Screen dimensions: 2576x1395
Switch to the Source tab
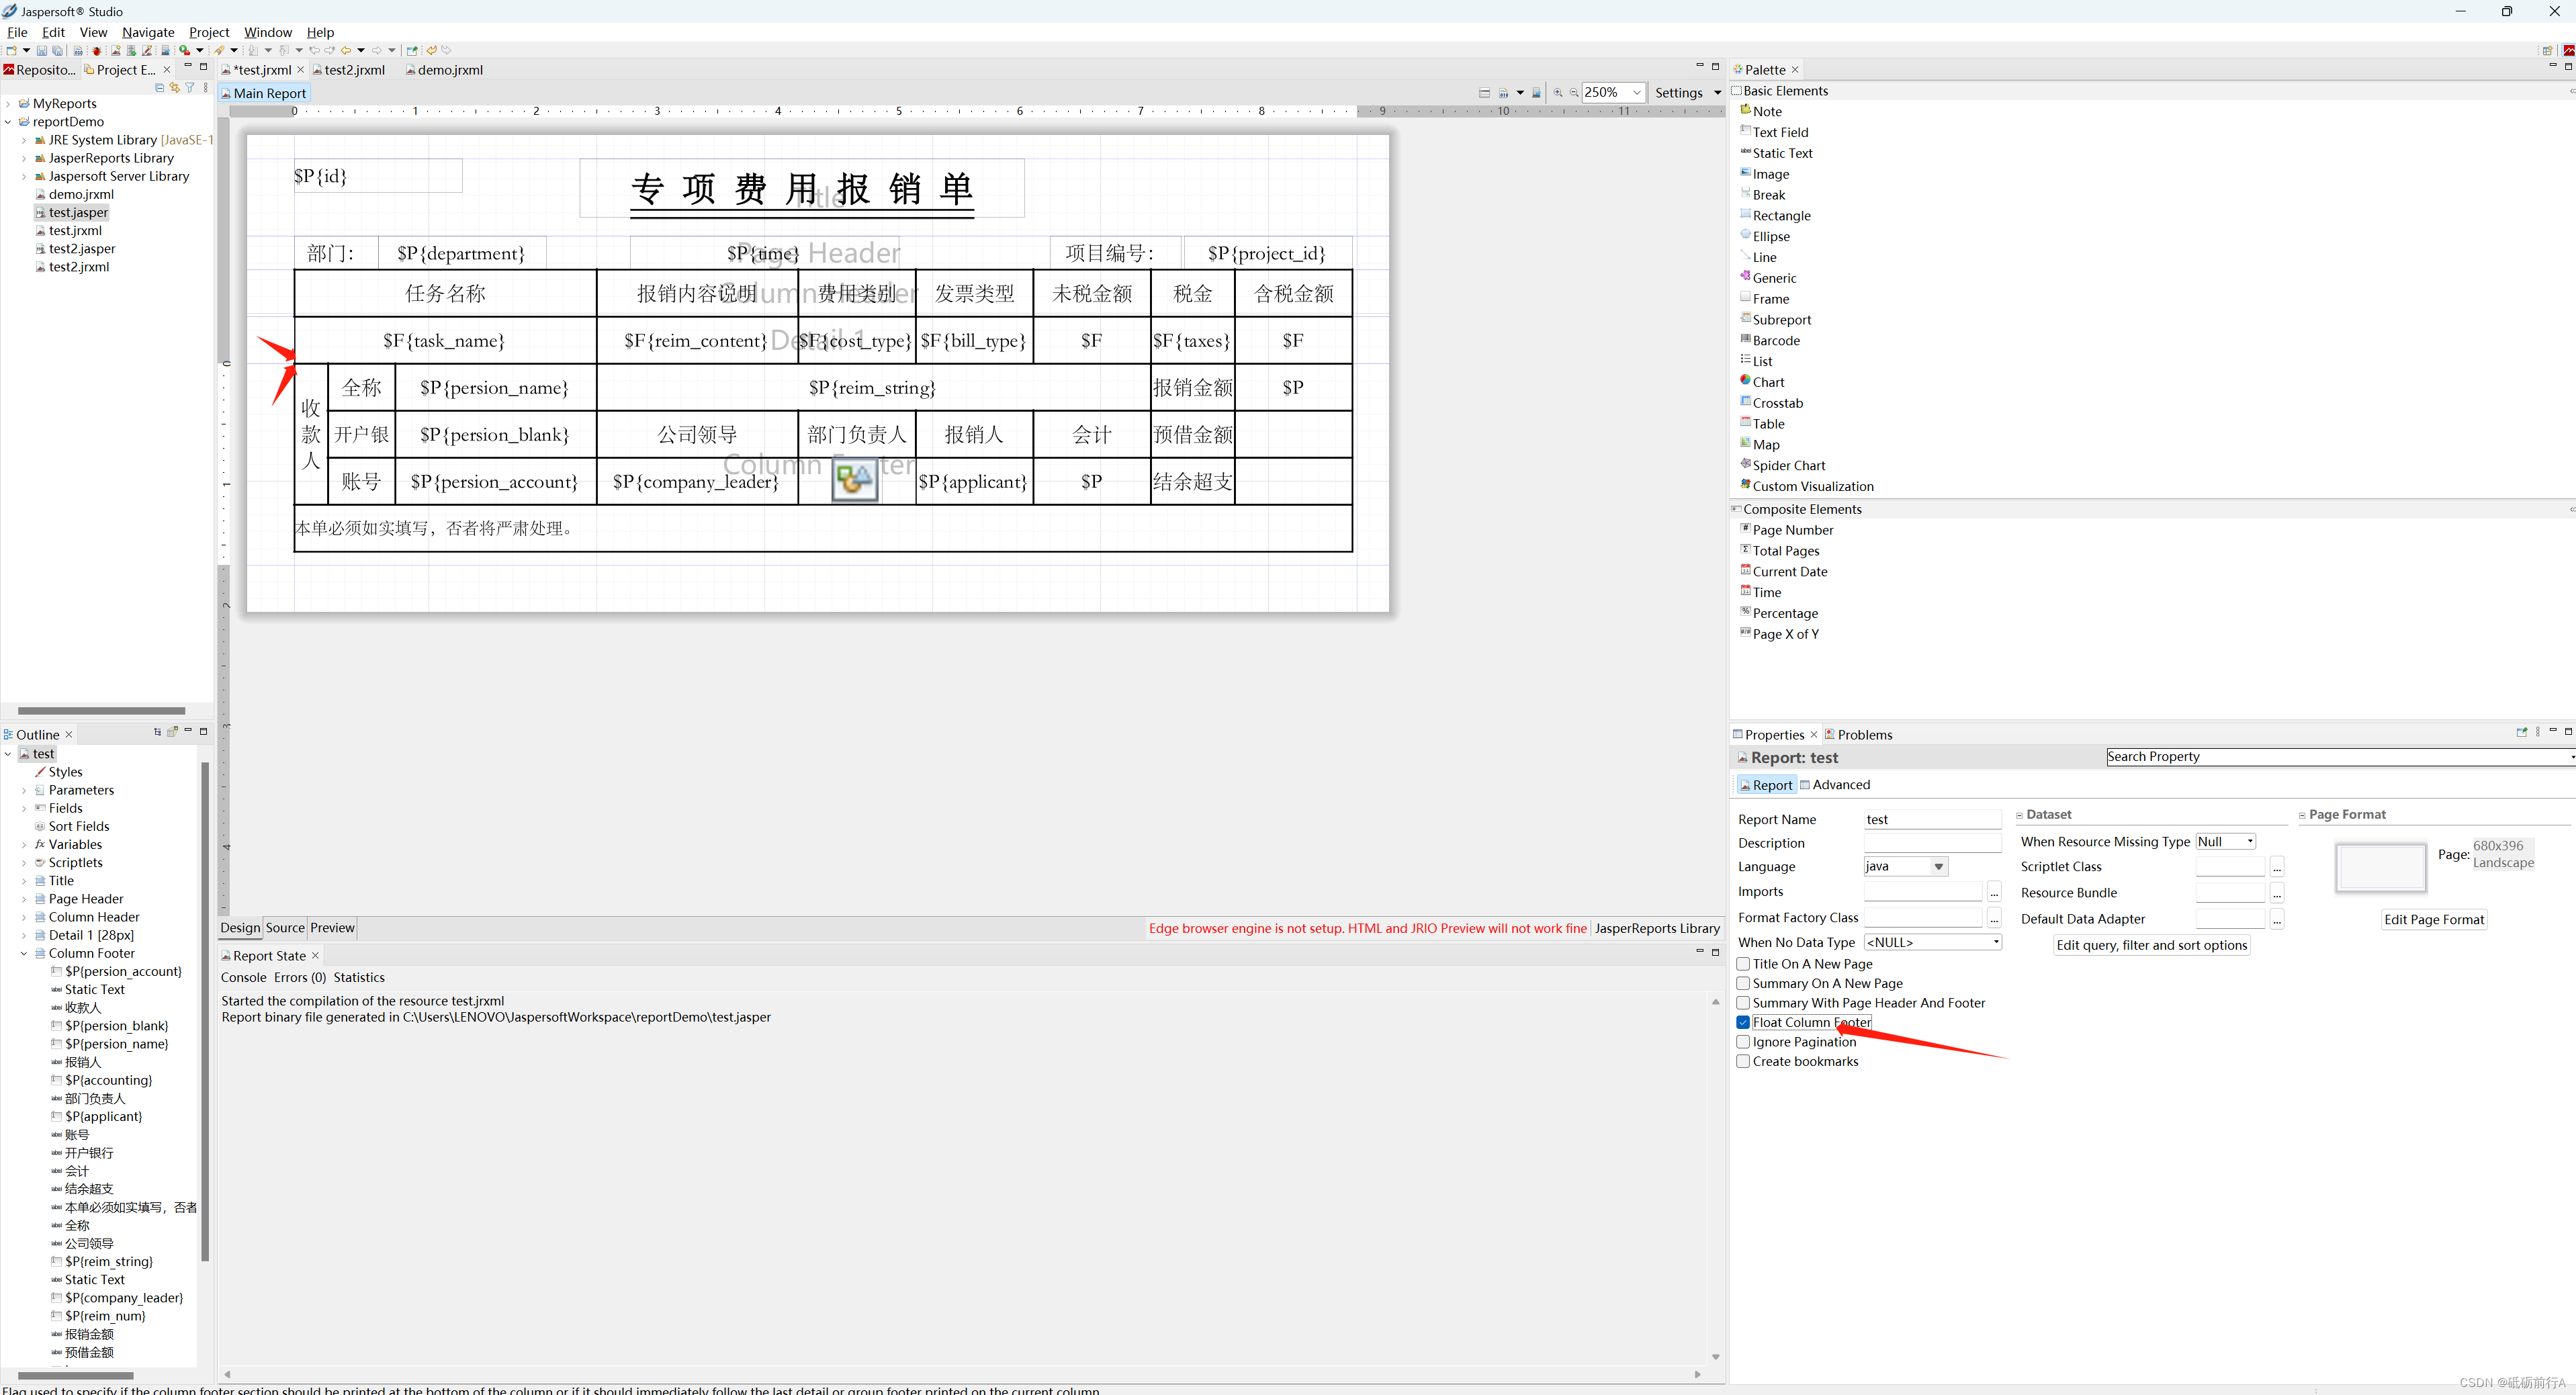point(285,928)
